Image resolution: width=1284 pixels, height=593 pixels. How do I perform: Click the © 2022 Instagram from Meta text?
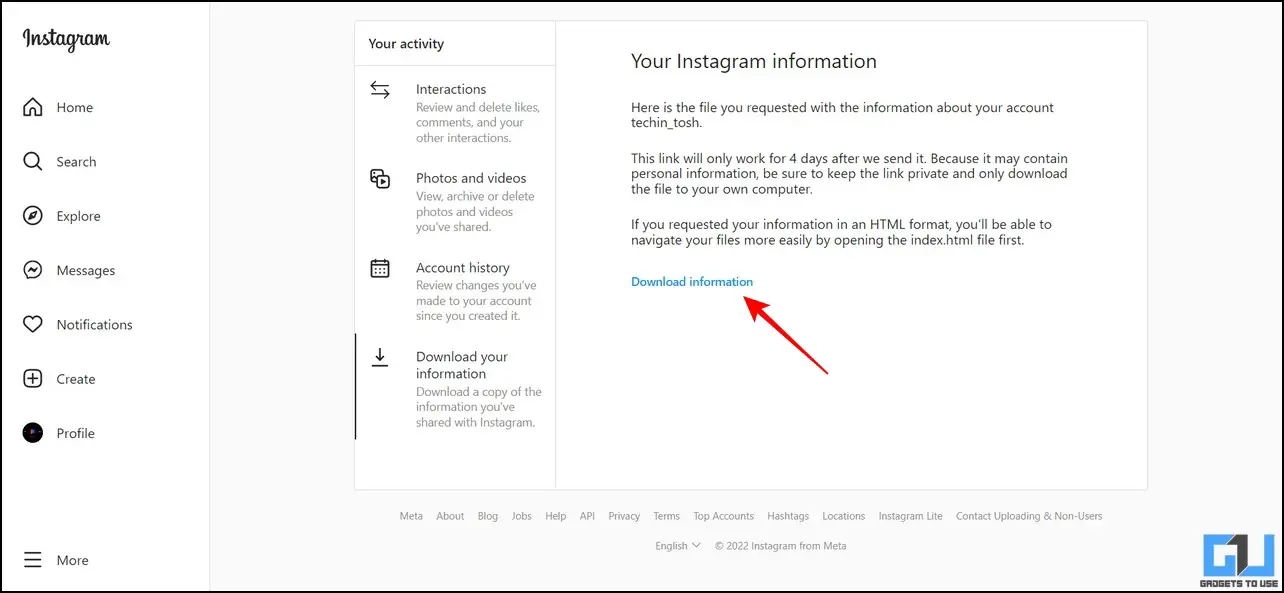781,546
